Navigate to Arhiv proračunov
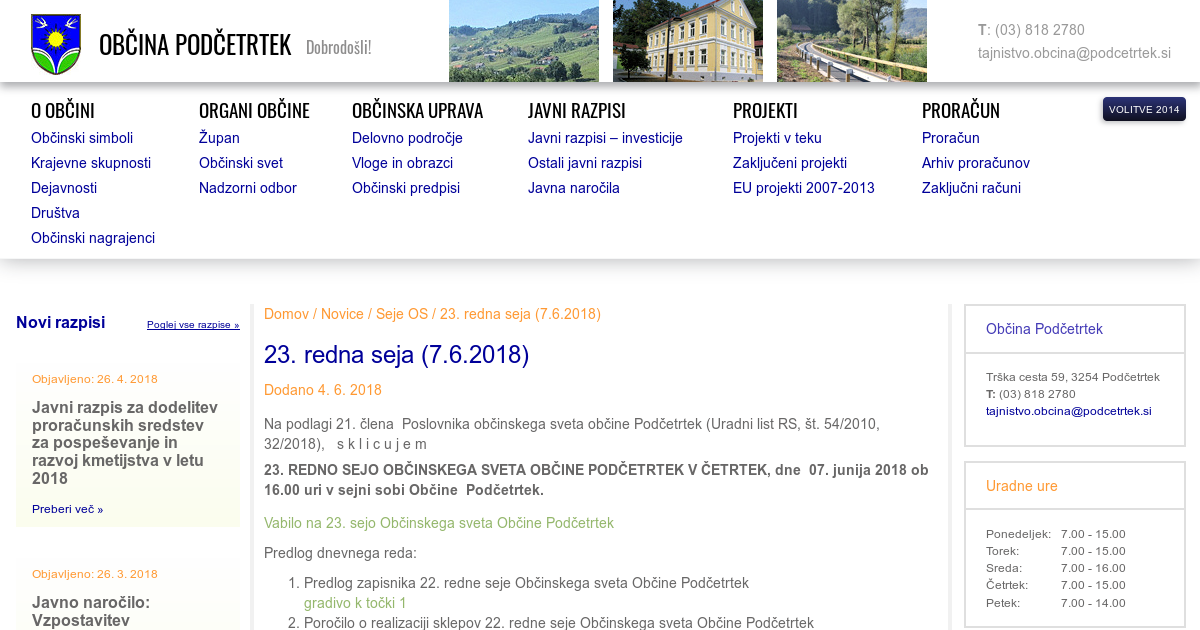 point(975,163)
